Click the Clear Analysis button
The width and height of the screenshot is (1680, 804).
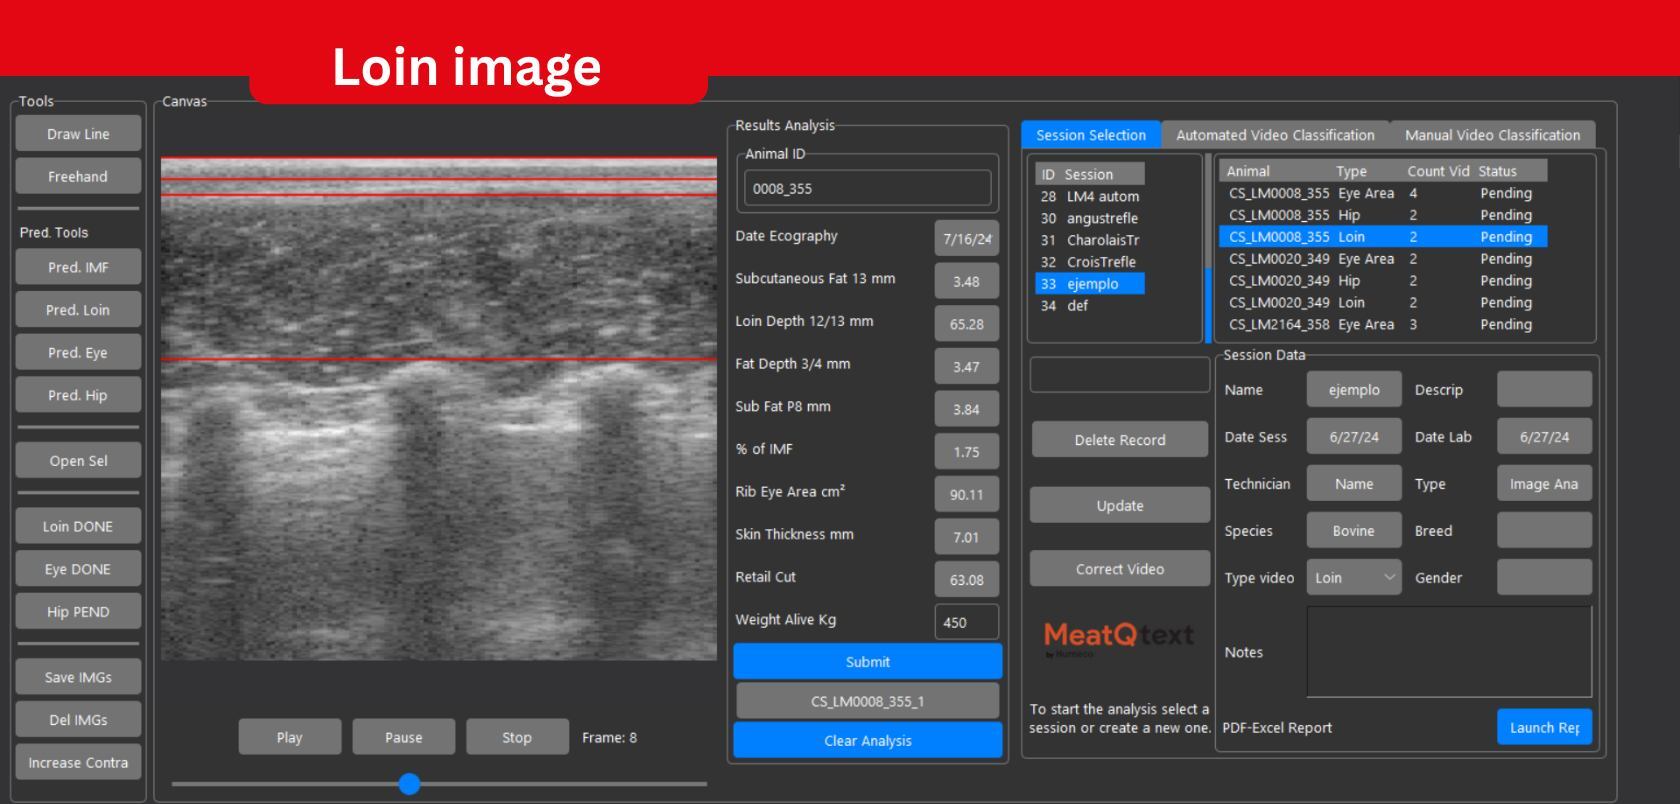867,741
